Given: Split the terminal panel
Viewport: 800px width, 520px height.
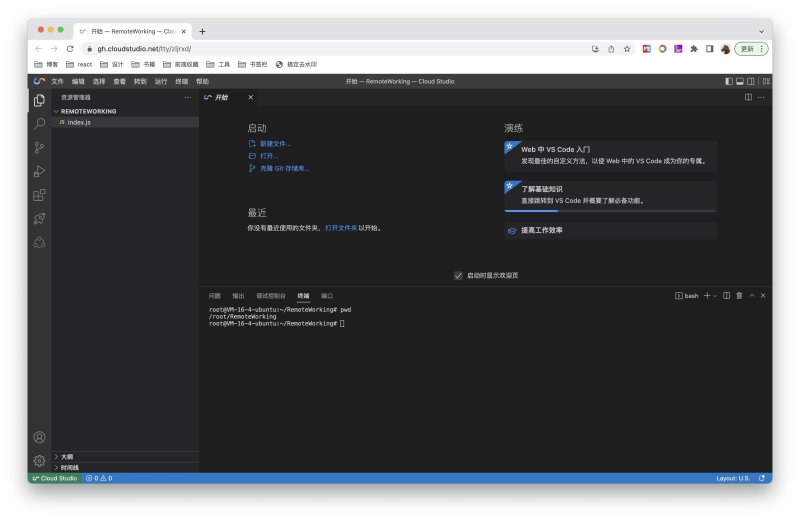Looking at the screenshot, I should coord(727,295).
